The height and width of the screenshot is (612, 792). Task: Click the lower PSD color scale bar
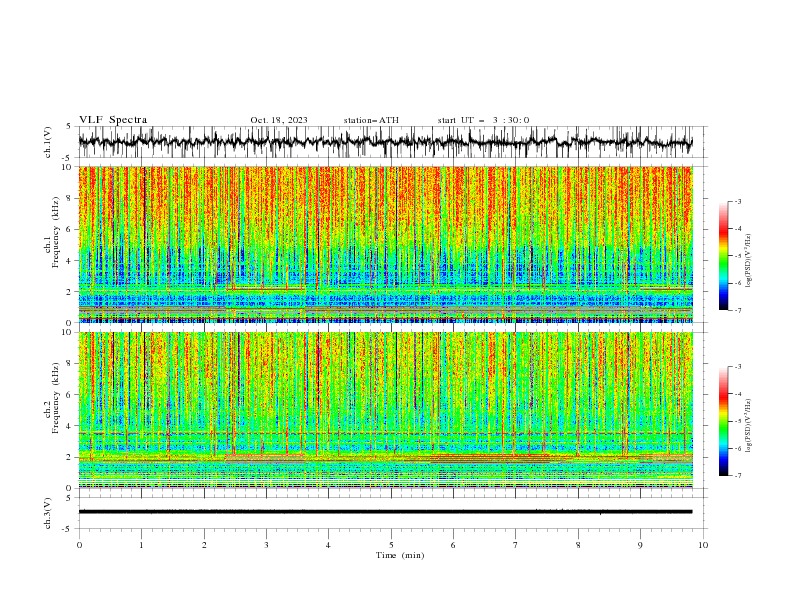coord(723,421)
